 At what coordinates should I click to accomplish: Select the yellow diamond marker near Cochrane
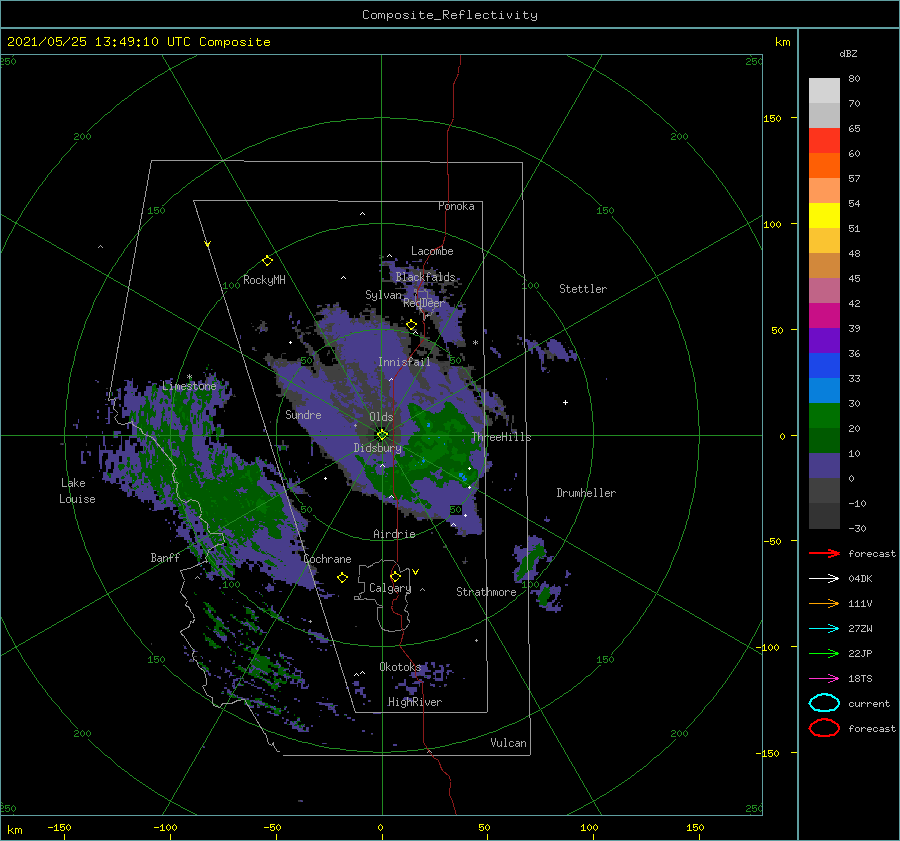342,577
